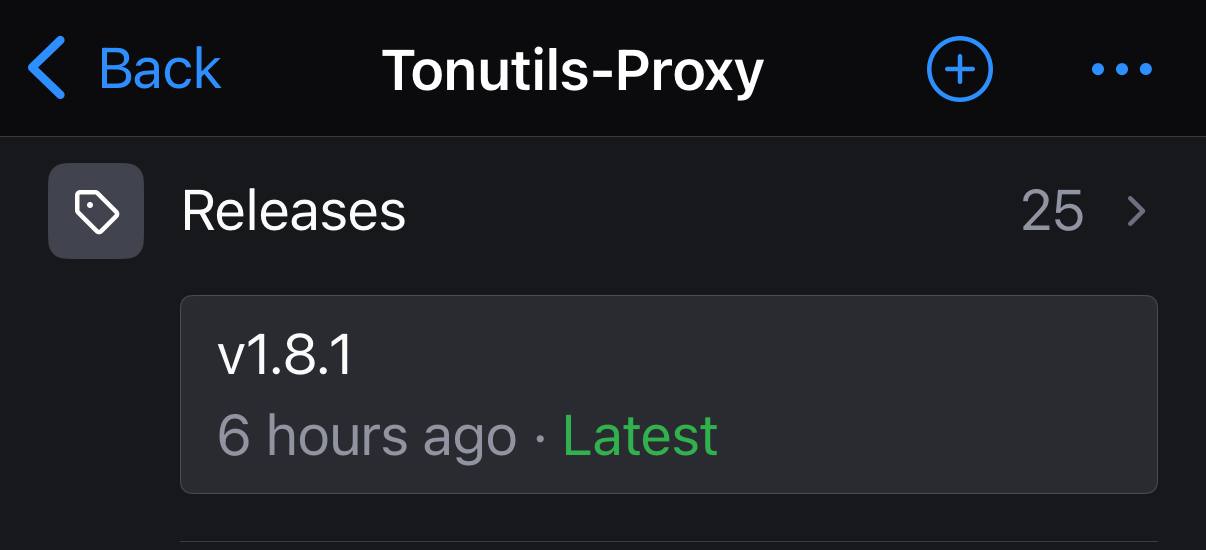Tap the Releases label text

[x=294, y=211]
